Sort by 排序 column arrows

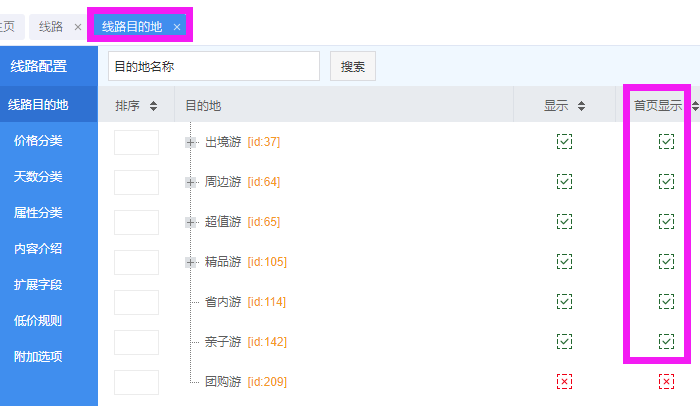click(153, 105)
